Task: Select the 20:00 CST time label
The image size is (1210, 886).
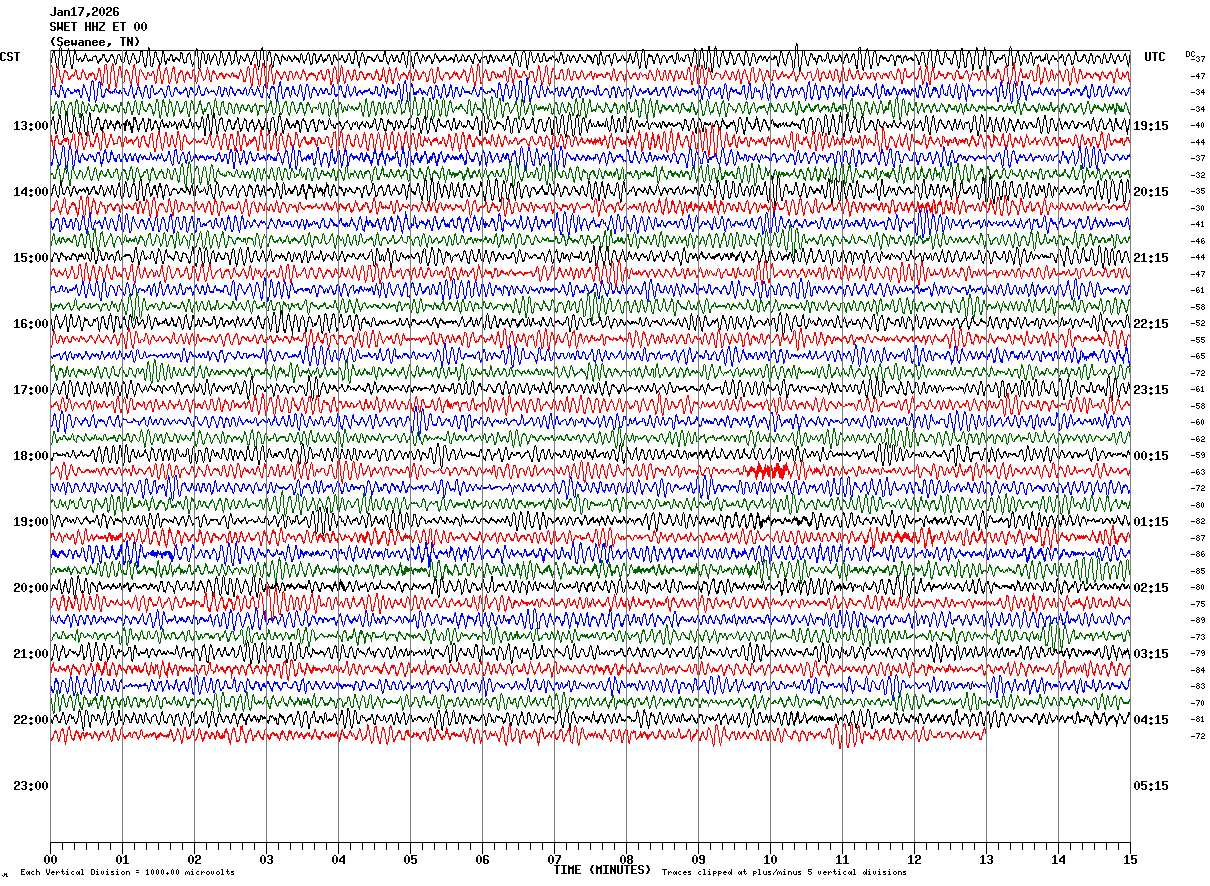Action: [x=30, y=588]
